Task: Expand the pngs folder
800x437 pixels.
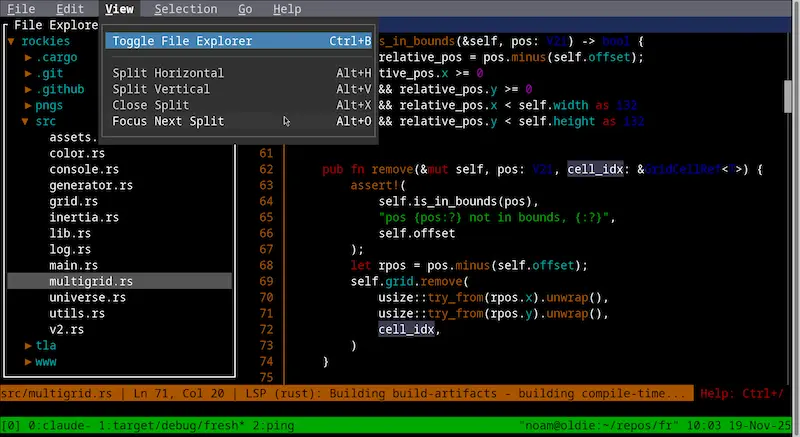Action: (x=49, y=105)
